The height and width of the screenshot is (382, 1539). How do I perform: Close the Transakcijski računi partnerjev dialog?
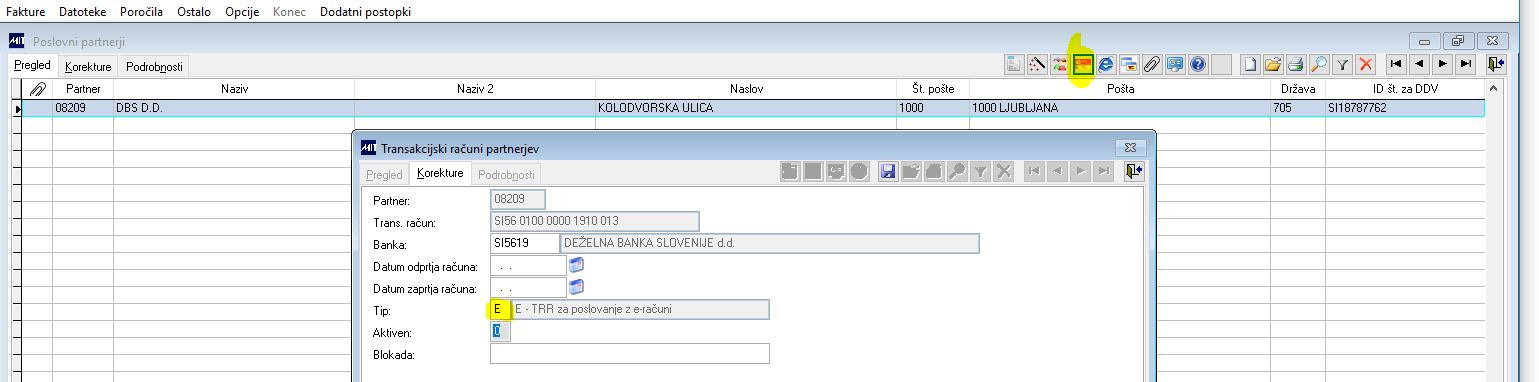point(1130,147)
